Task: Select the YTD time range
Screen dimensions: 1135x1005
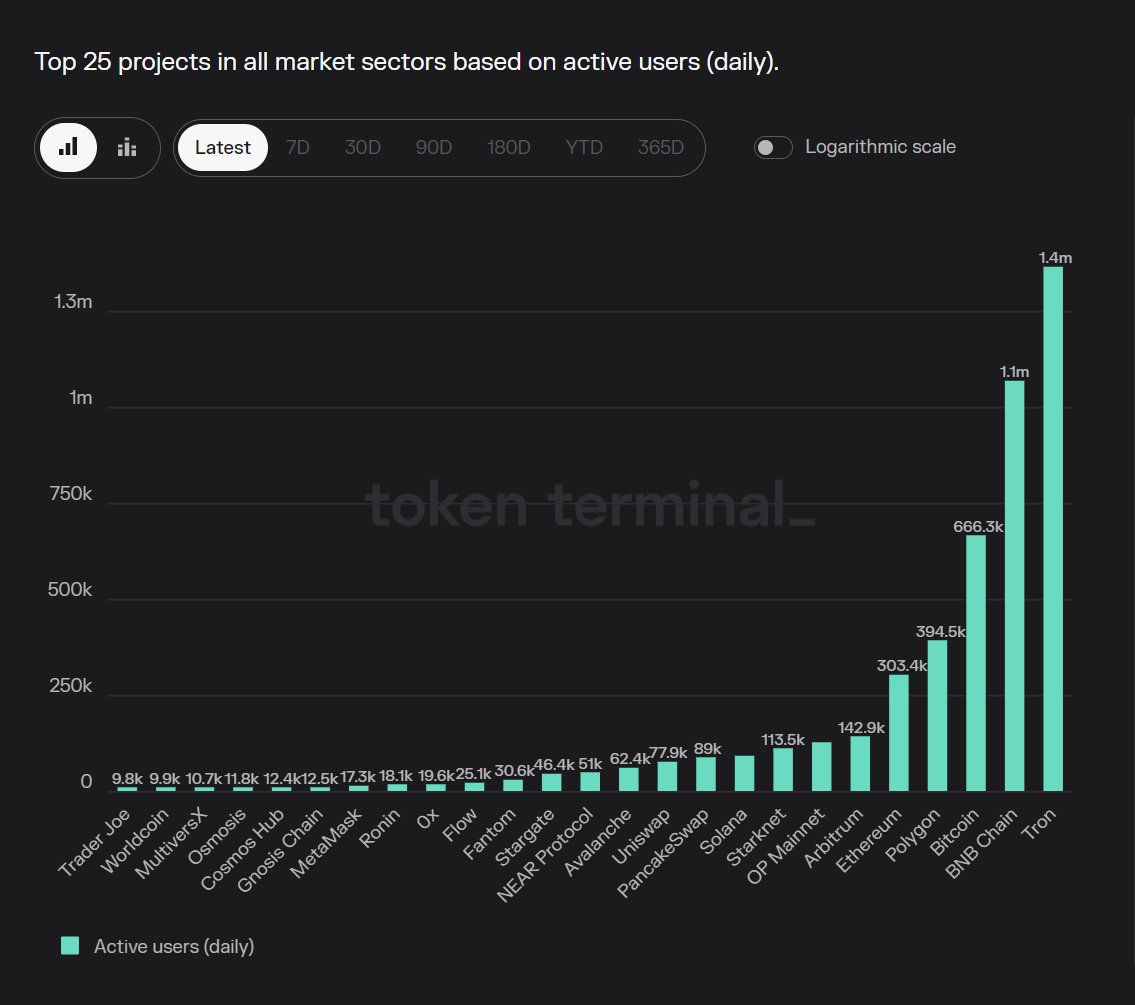Action: [584, 147]
